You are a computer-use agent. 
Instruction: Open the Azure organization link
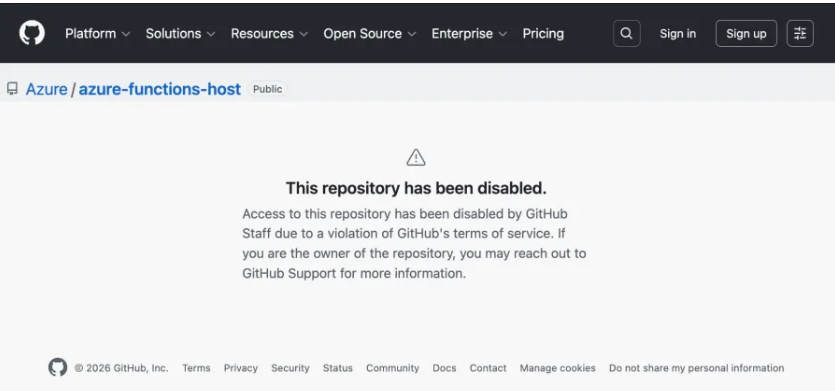46,89
